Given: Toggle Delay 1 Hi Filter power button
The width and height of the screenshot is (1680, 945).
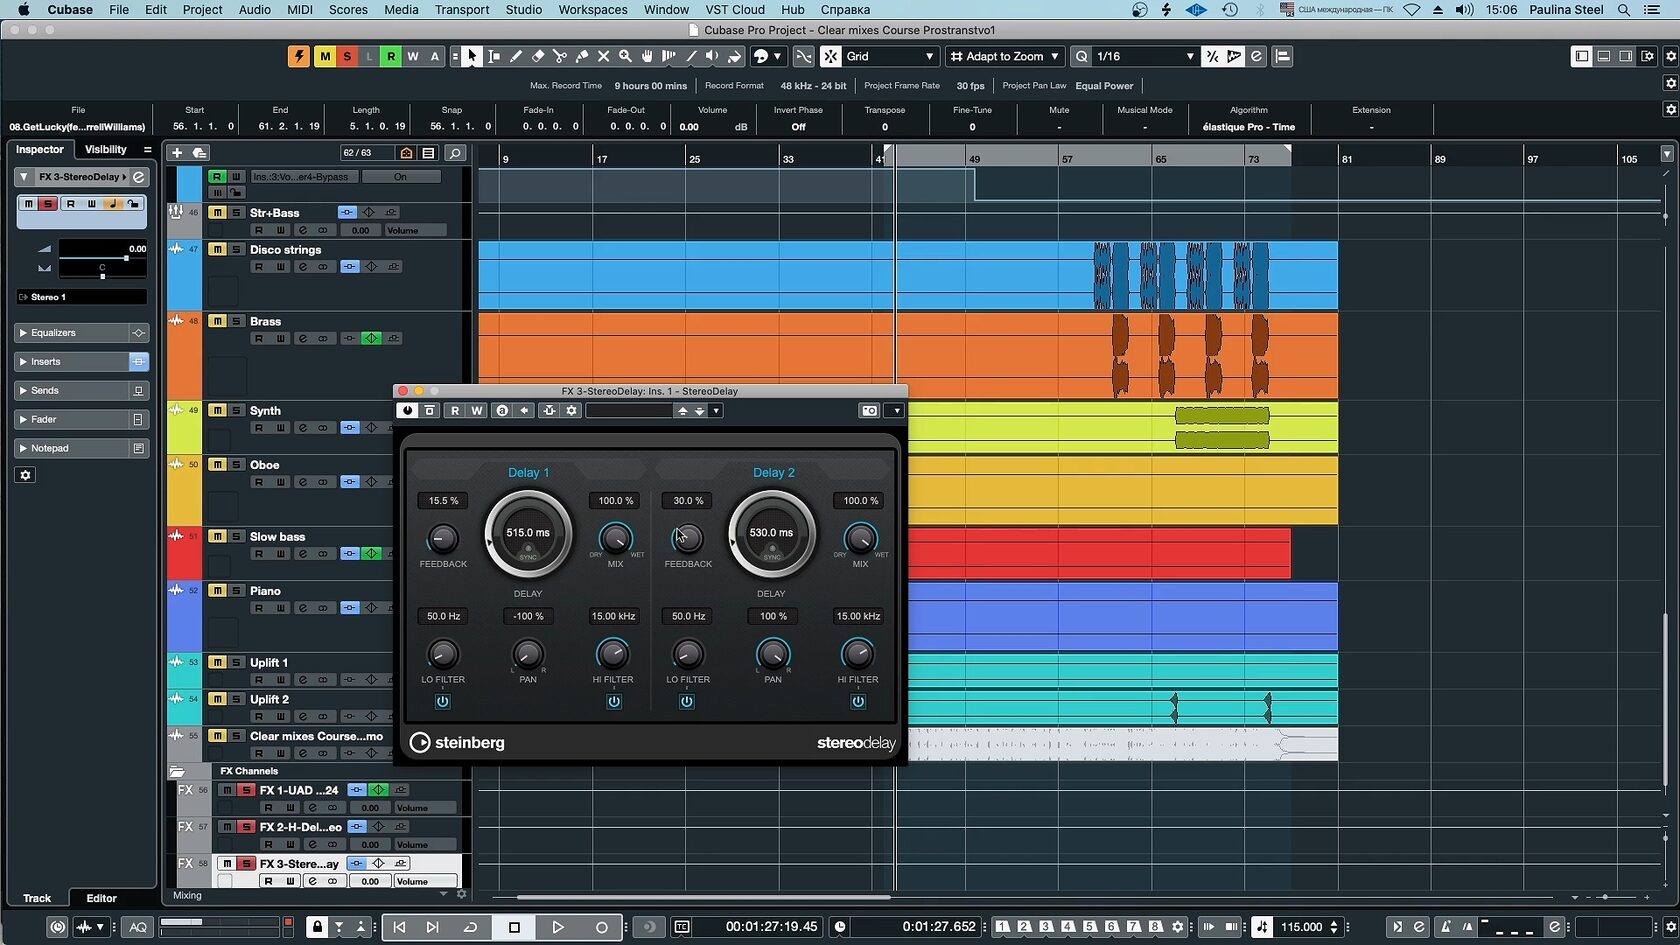Looking at the screenshot, I should (x=614, y=702).
